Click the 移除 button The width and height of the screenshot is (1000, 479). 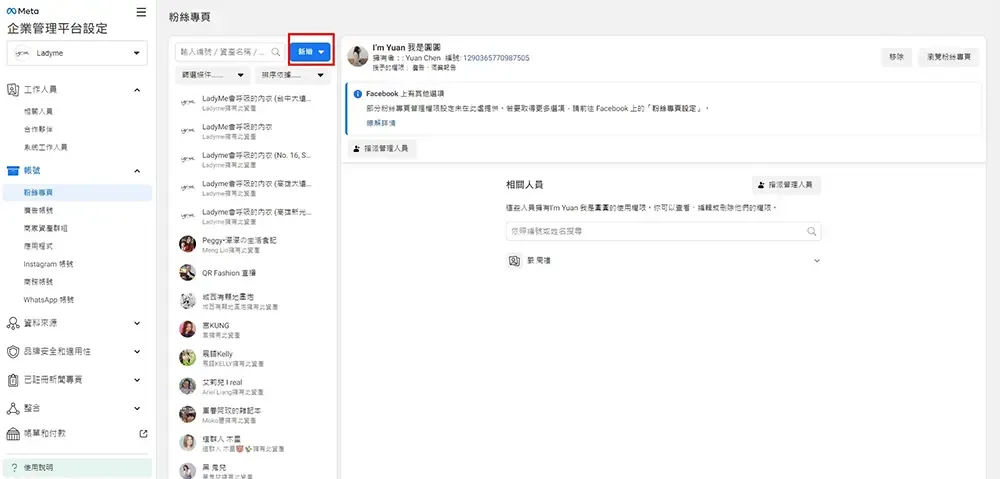pyautogui.click(x=896, y=57)
